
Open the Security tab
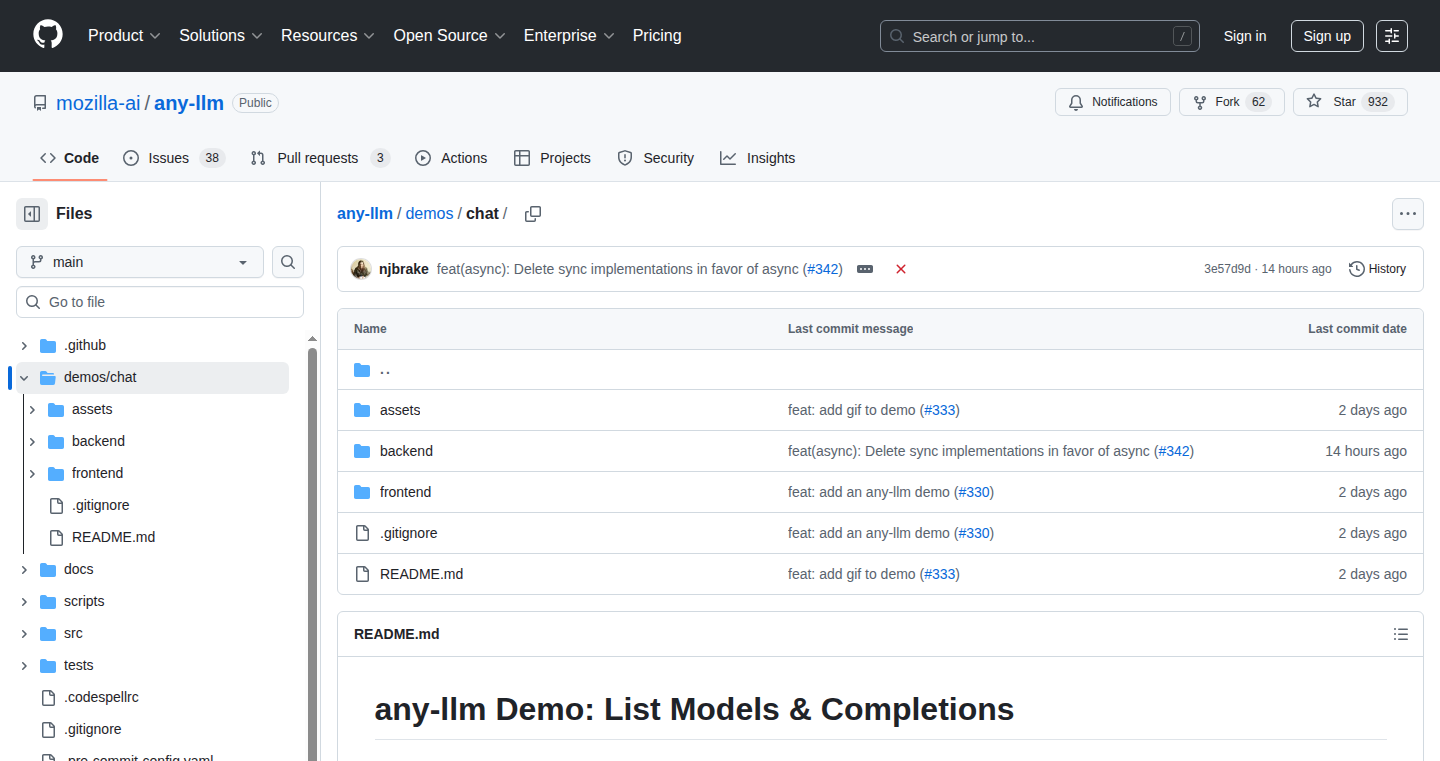tap(655, 158)
